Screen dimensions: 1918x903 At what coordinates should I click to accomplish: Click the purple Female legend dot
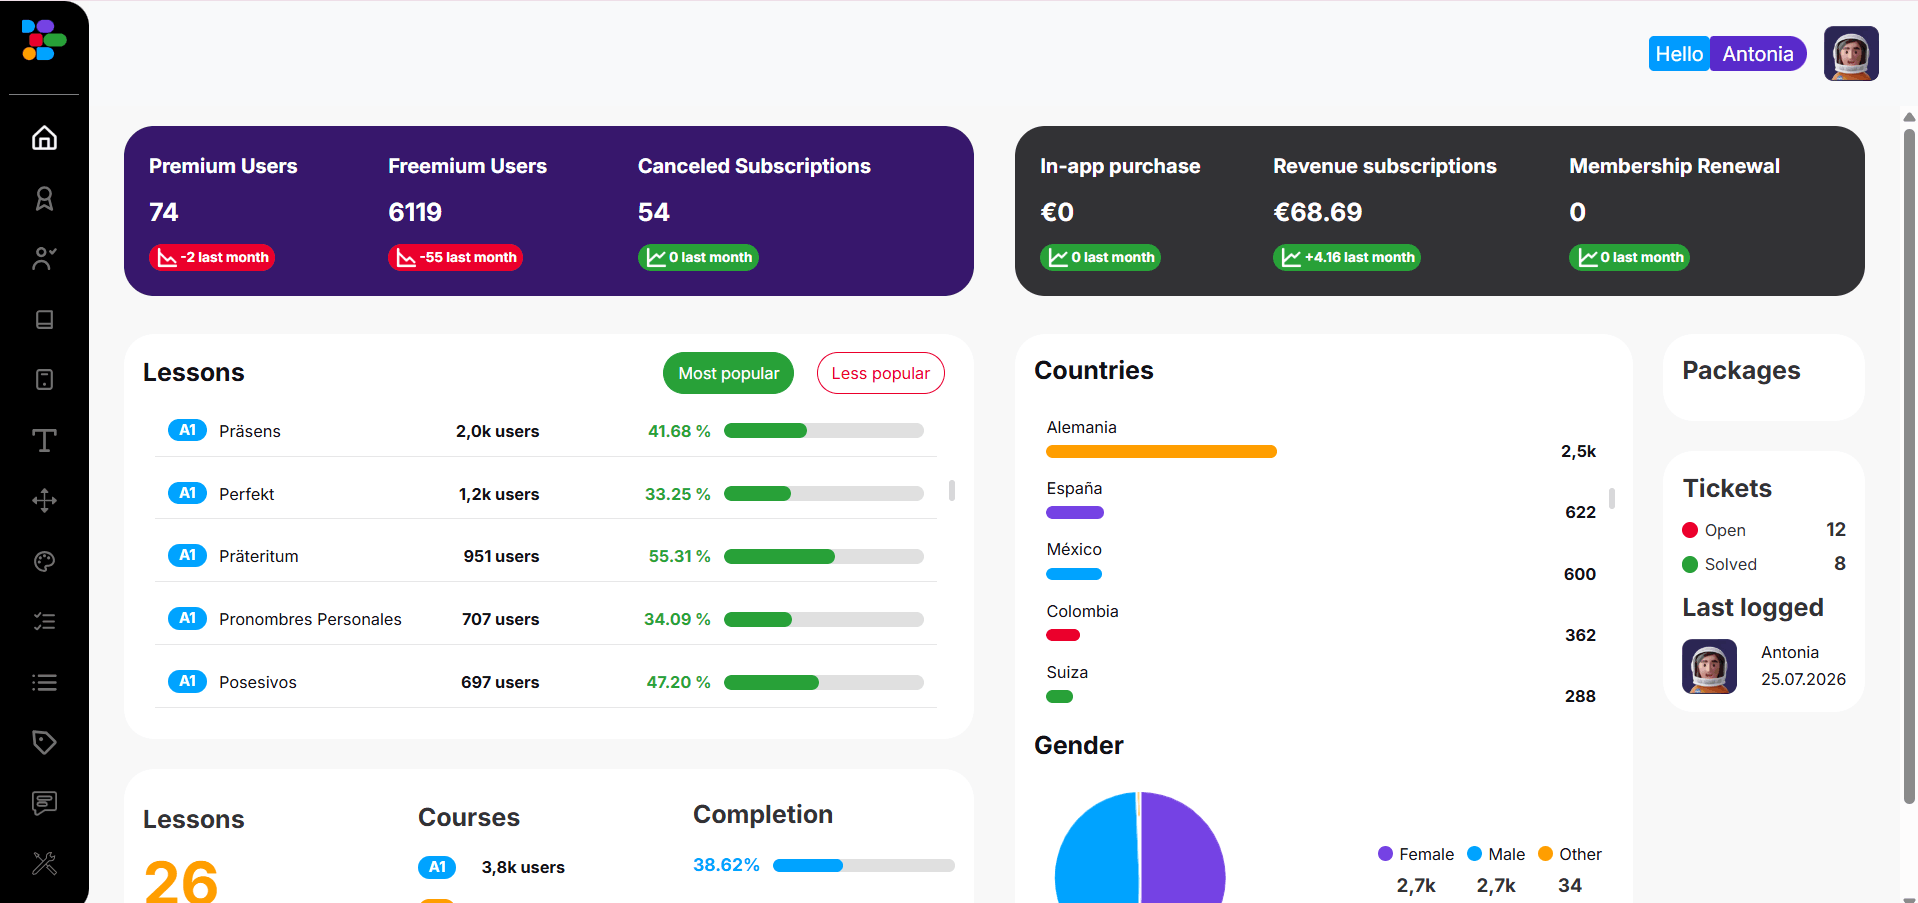tap(1385, 853)
